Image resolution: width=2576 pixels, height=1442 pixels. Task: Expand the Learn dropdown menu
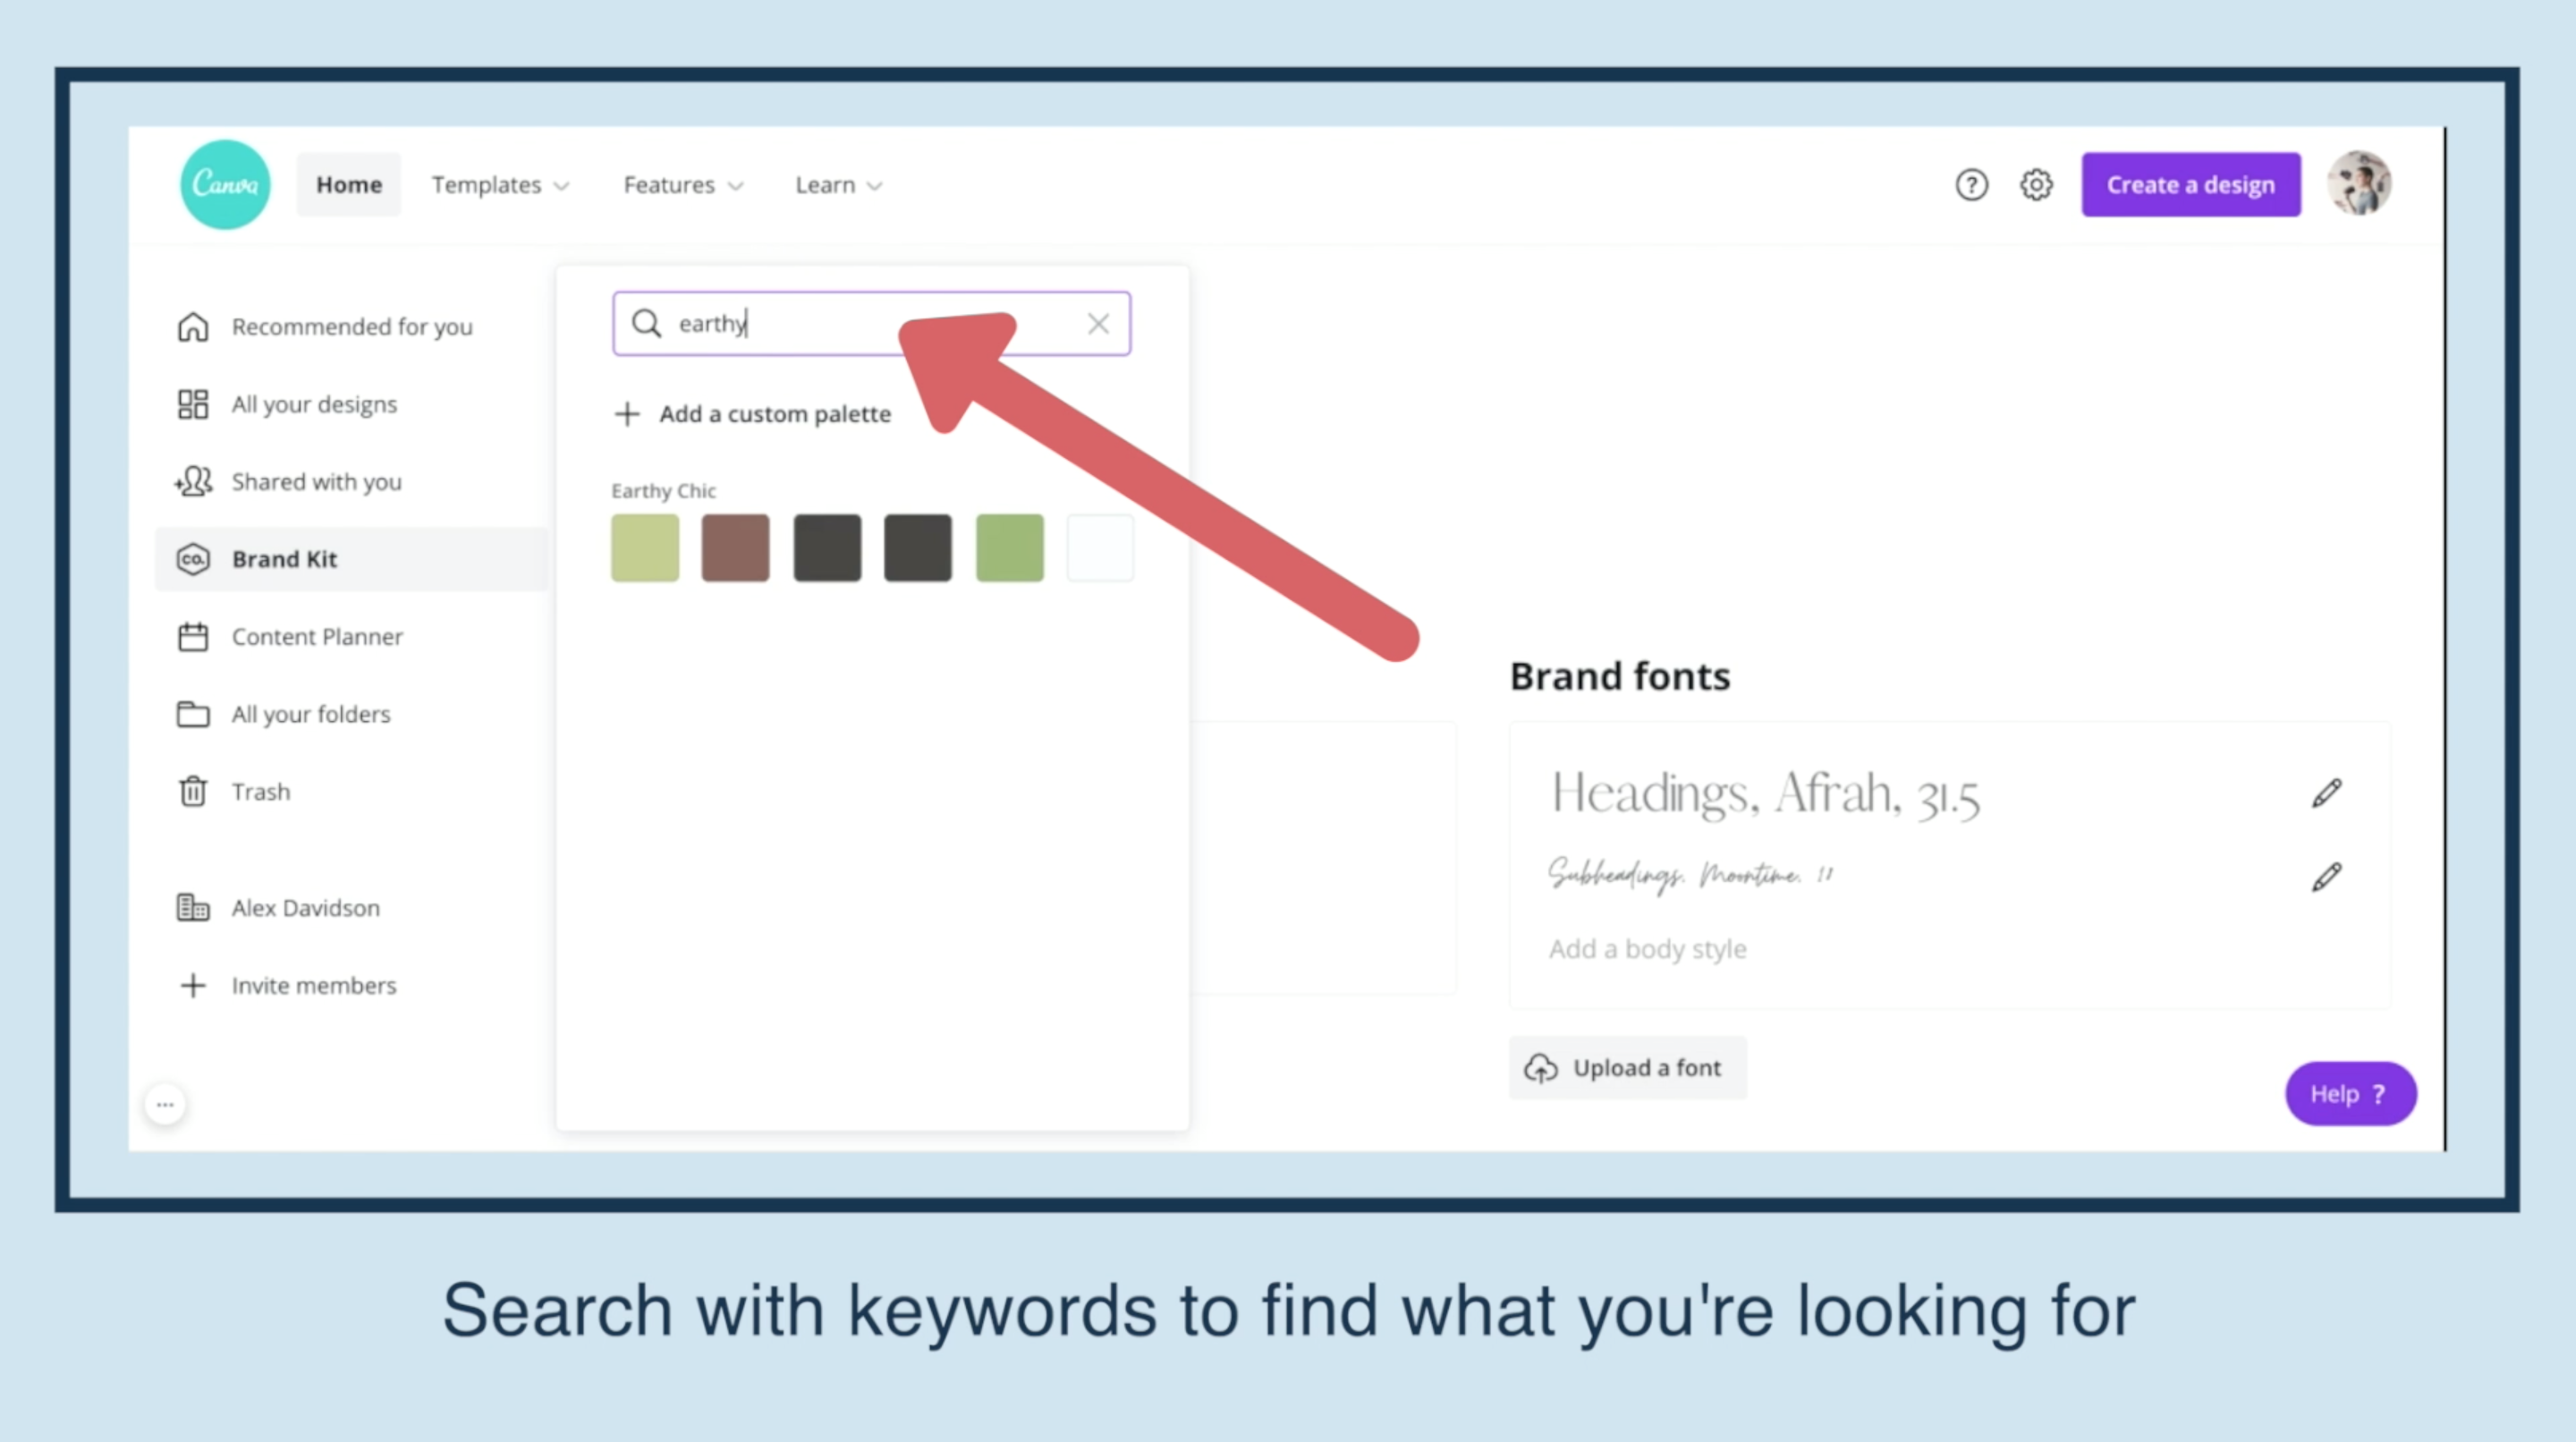click(838, 185)
